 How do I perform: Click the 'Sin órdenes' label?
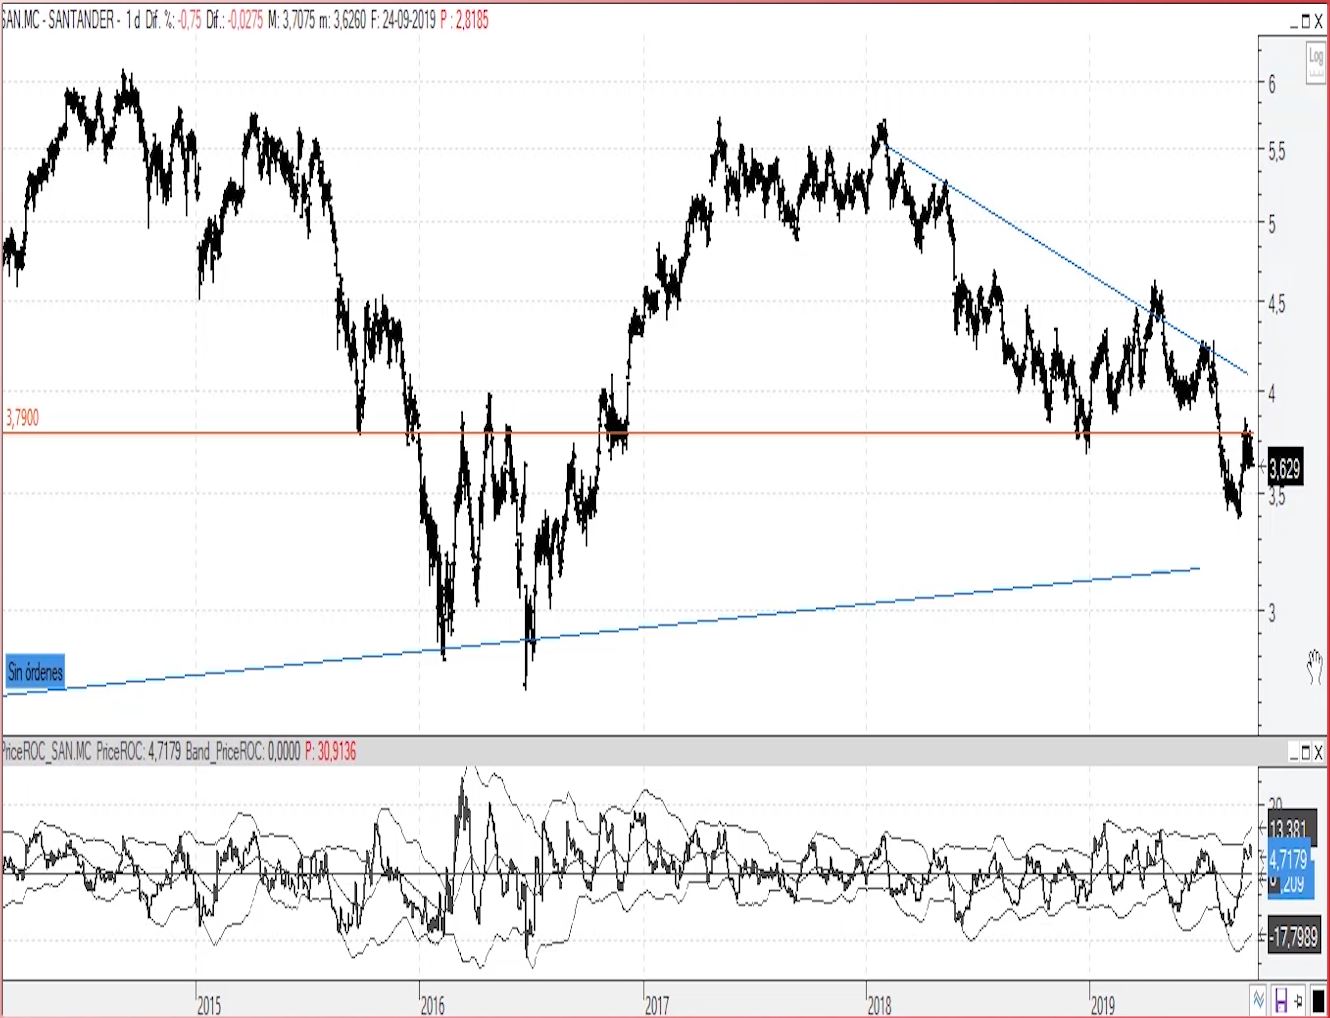35,672
